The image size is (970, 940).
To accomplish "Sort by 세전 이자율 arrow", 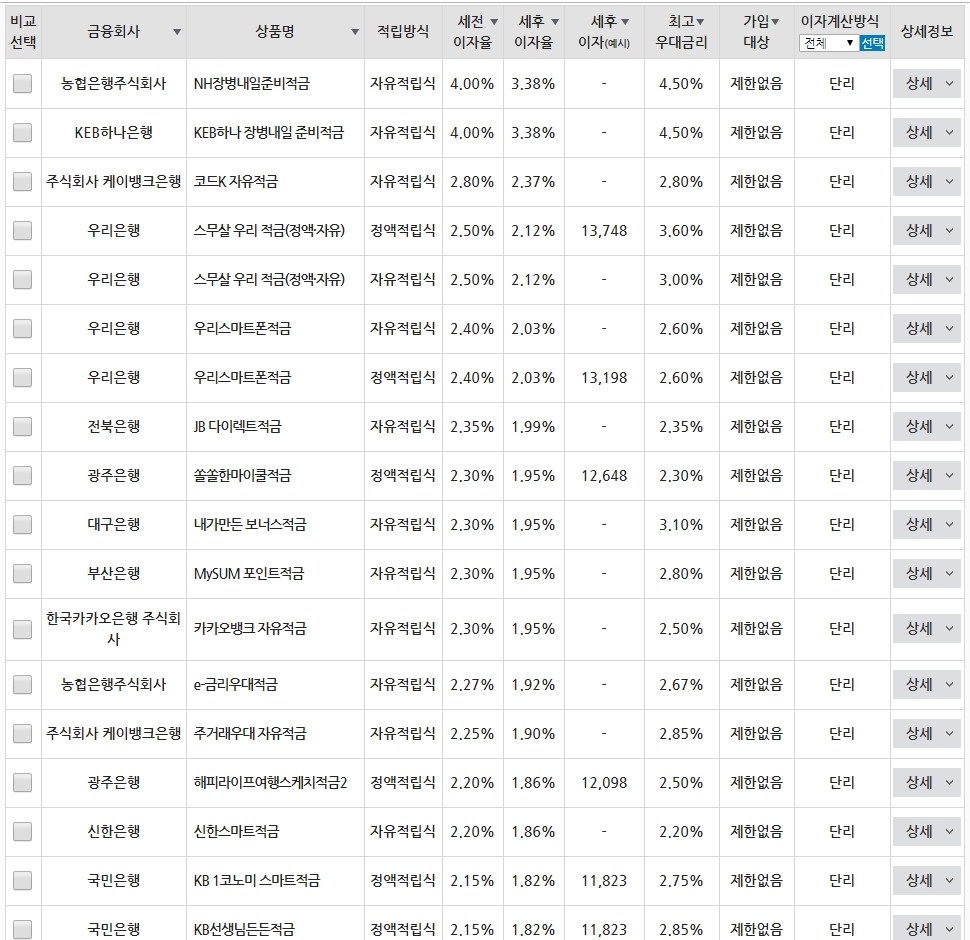I will pos(494,22).
